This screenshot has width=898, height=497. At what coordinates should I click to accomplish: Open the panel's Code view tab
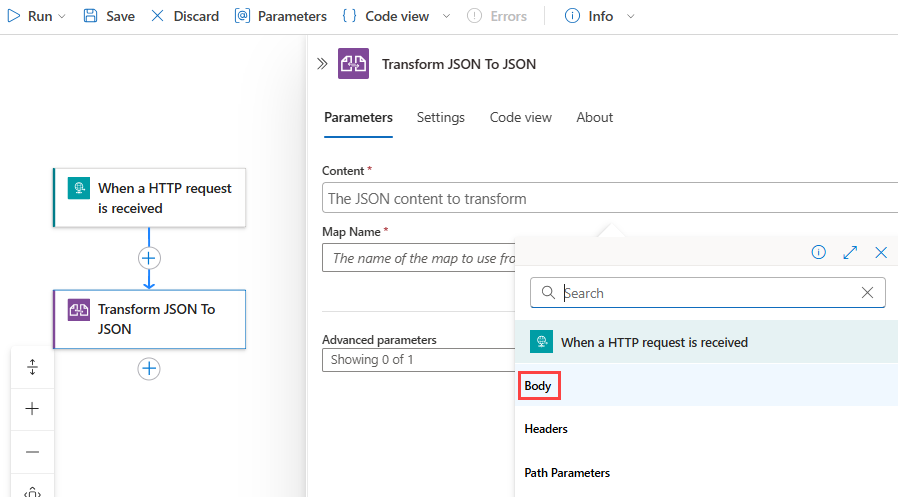(520, 117)
